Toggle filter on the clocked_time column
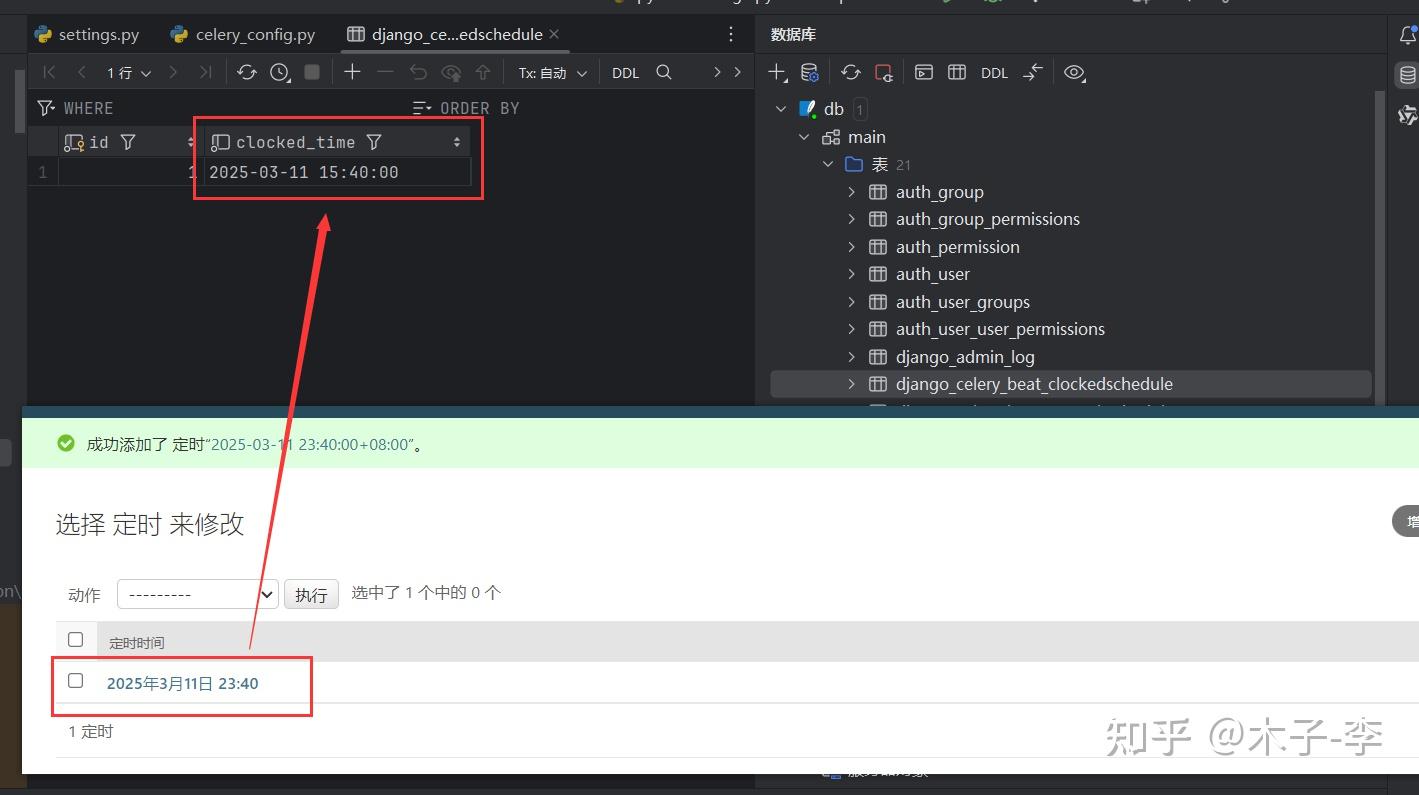 (x=374, y=142)
